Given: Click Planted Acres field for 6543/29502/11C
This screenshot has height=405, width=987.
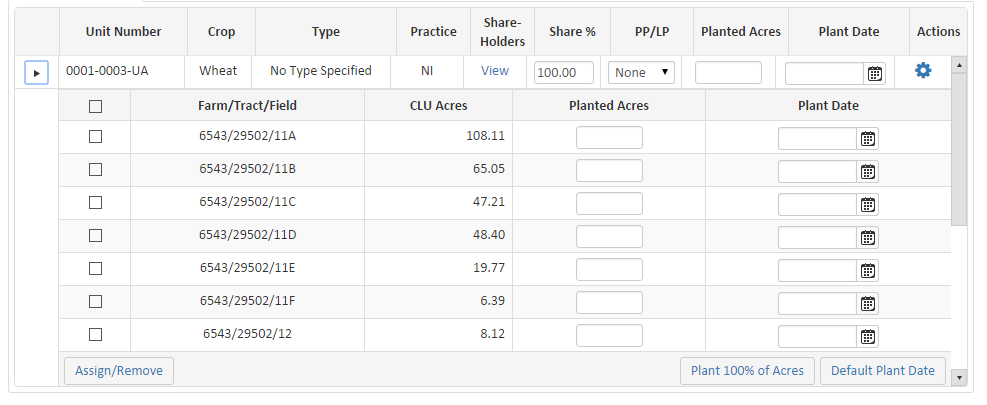Looking at the screenshot, I should 609,203.
